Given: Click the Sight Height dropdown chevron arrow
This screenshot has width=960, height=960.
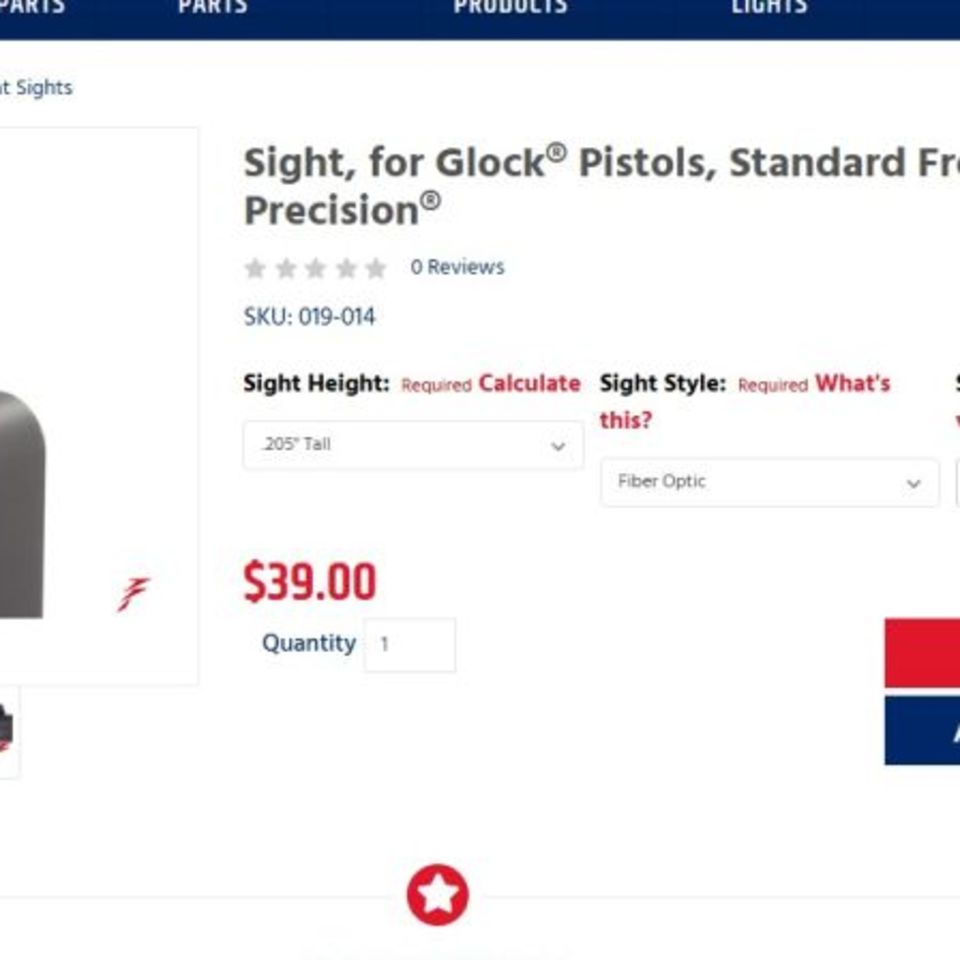Looking at the screenshot, I should click(560, 445).
